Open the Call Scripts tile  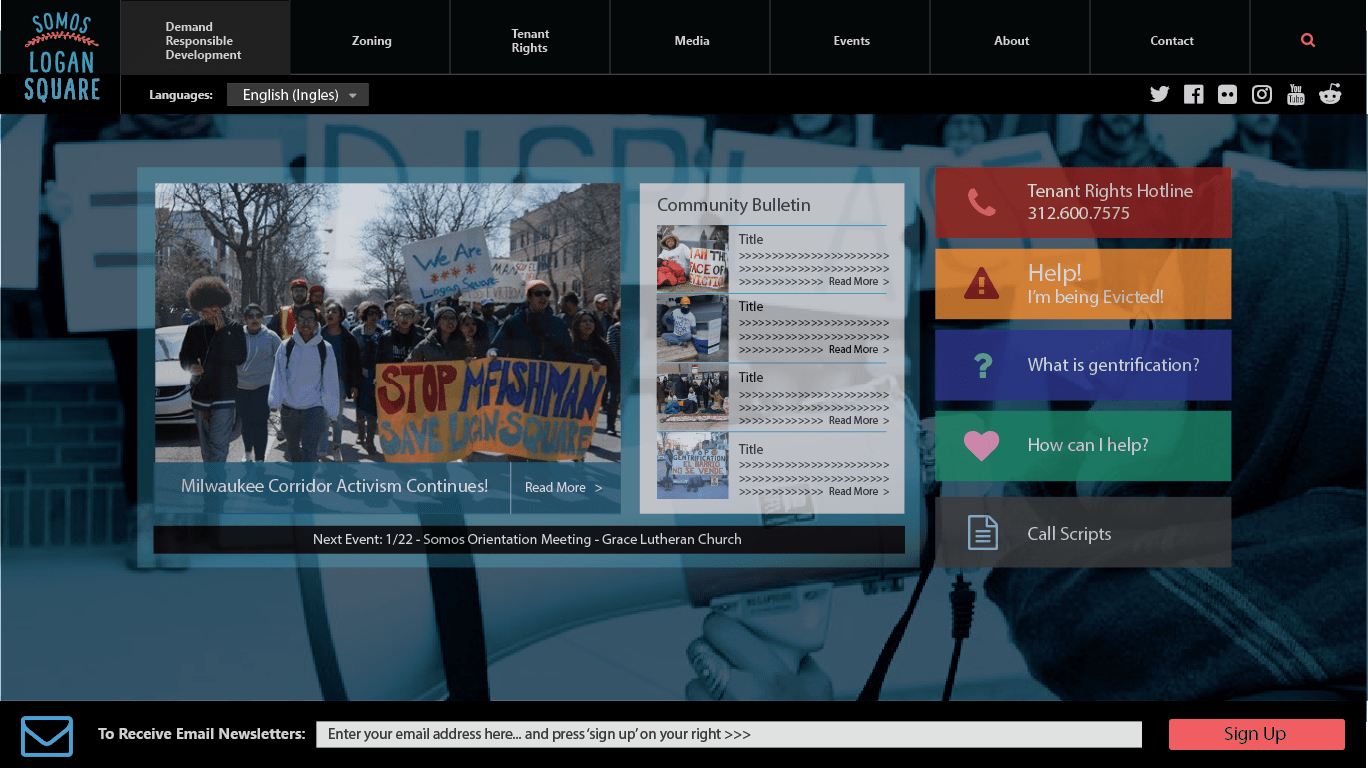click(1083, 533)
